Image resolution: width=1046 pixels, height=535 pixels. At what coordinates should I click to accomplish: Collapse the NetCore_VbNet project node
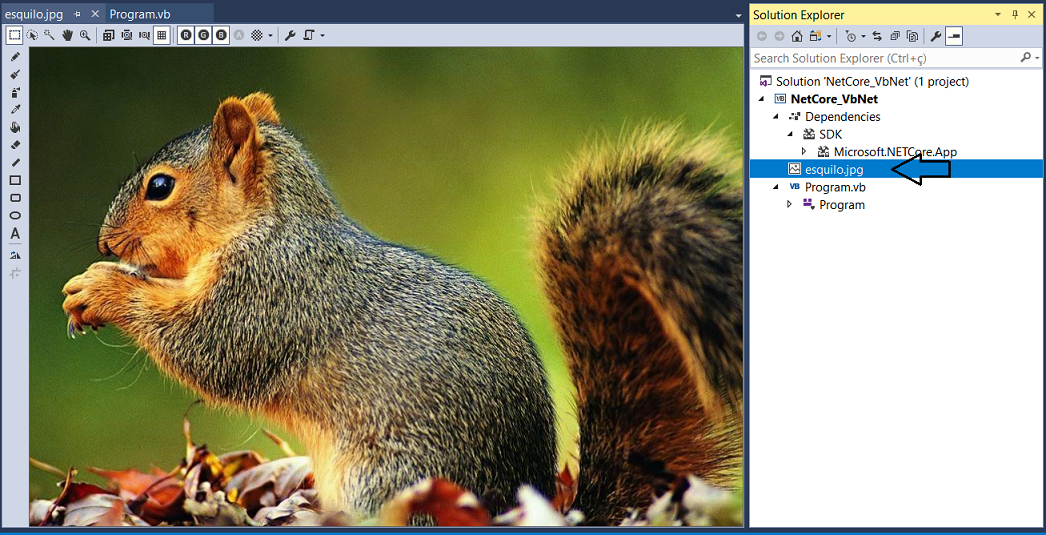click(x=761, y=99)
